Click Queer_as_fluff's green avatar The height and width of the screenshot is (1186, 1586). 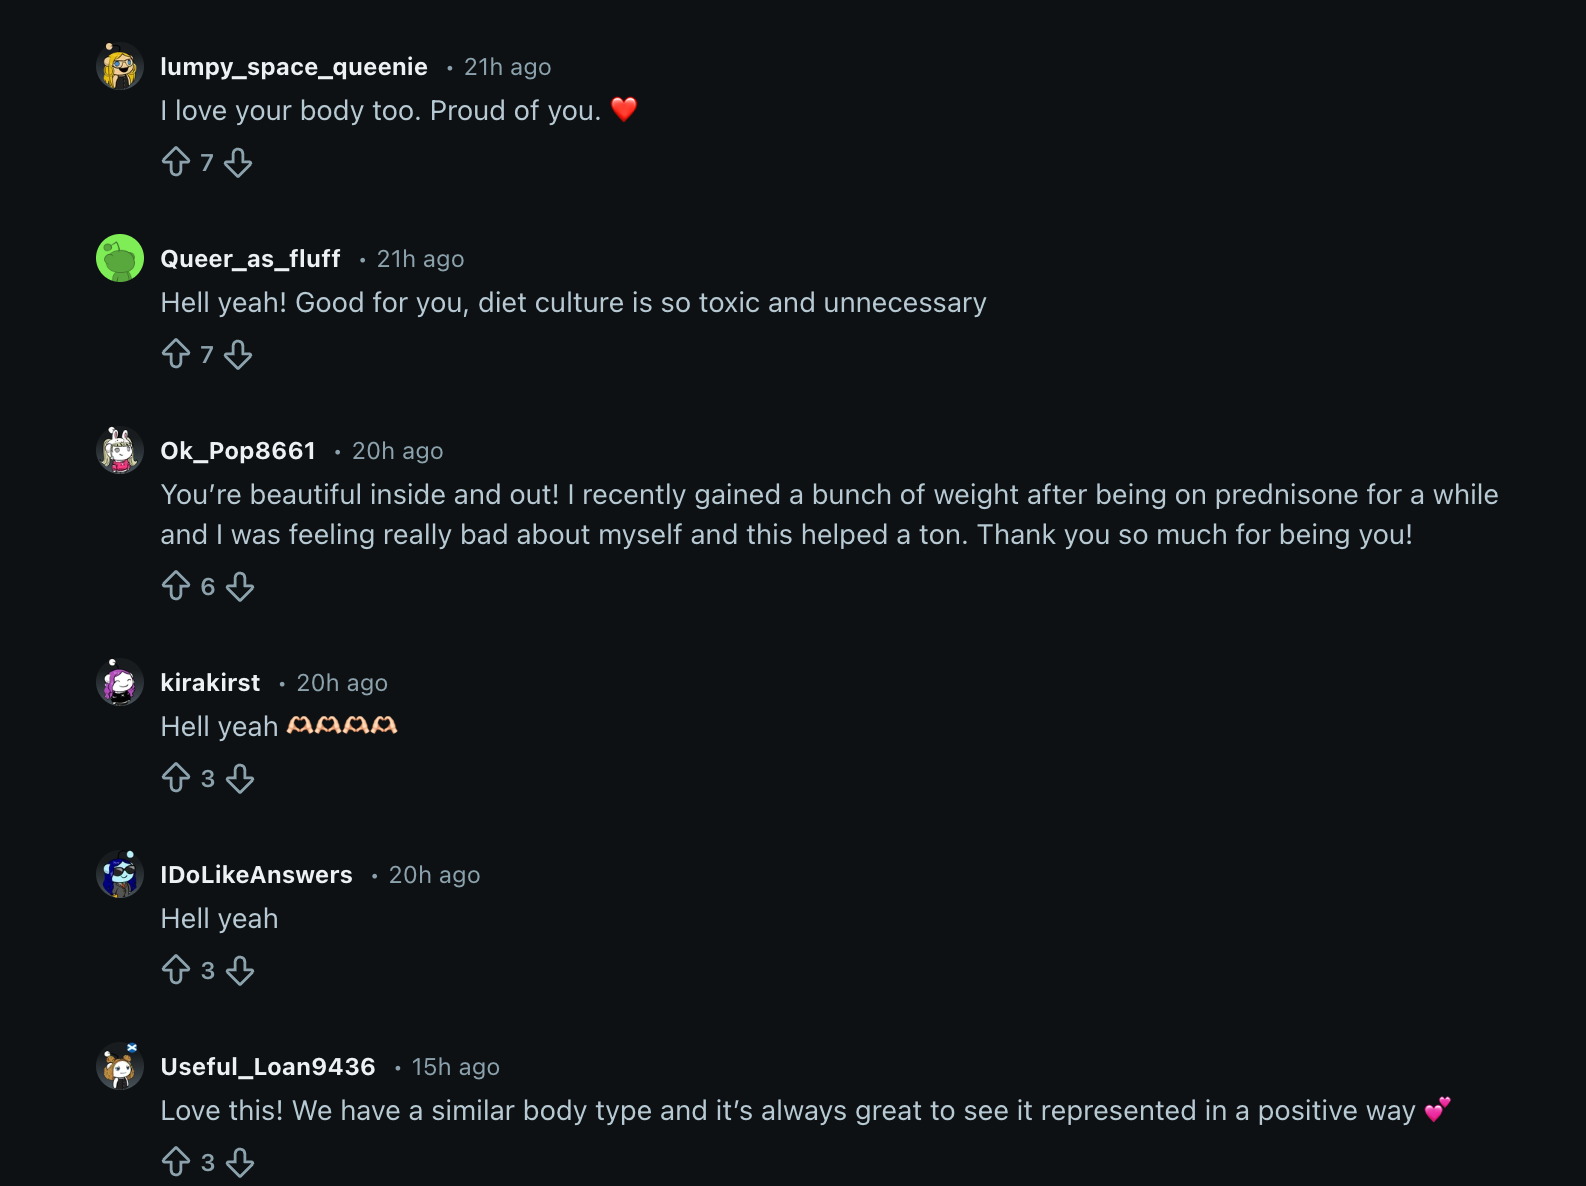[x=120, y=259]
